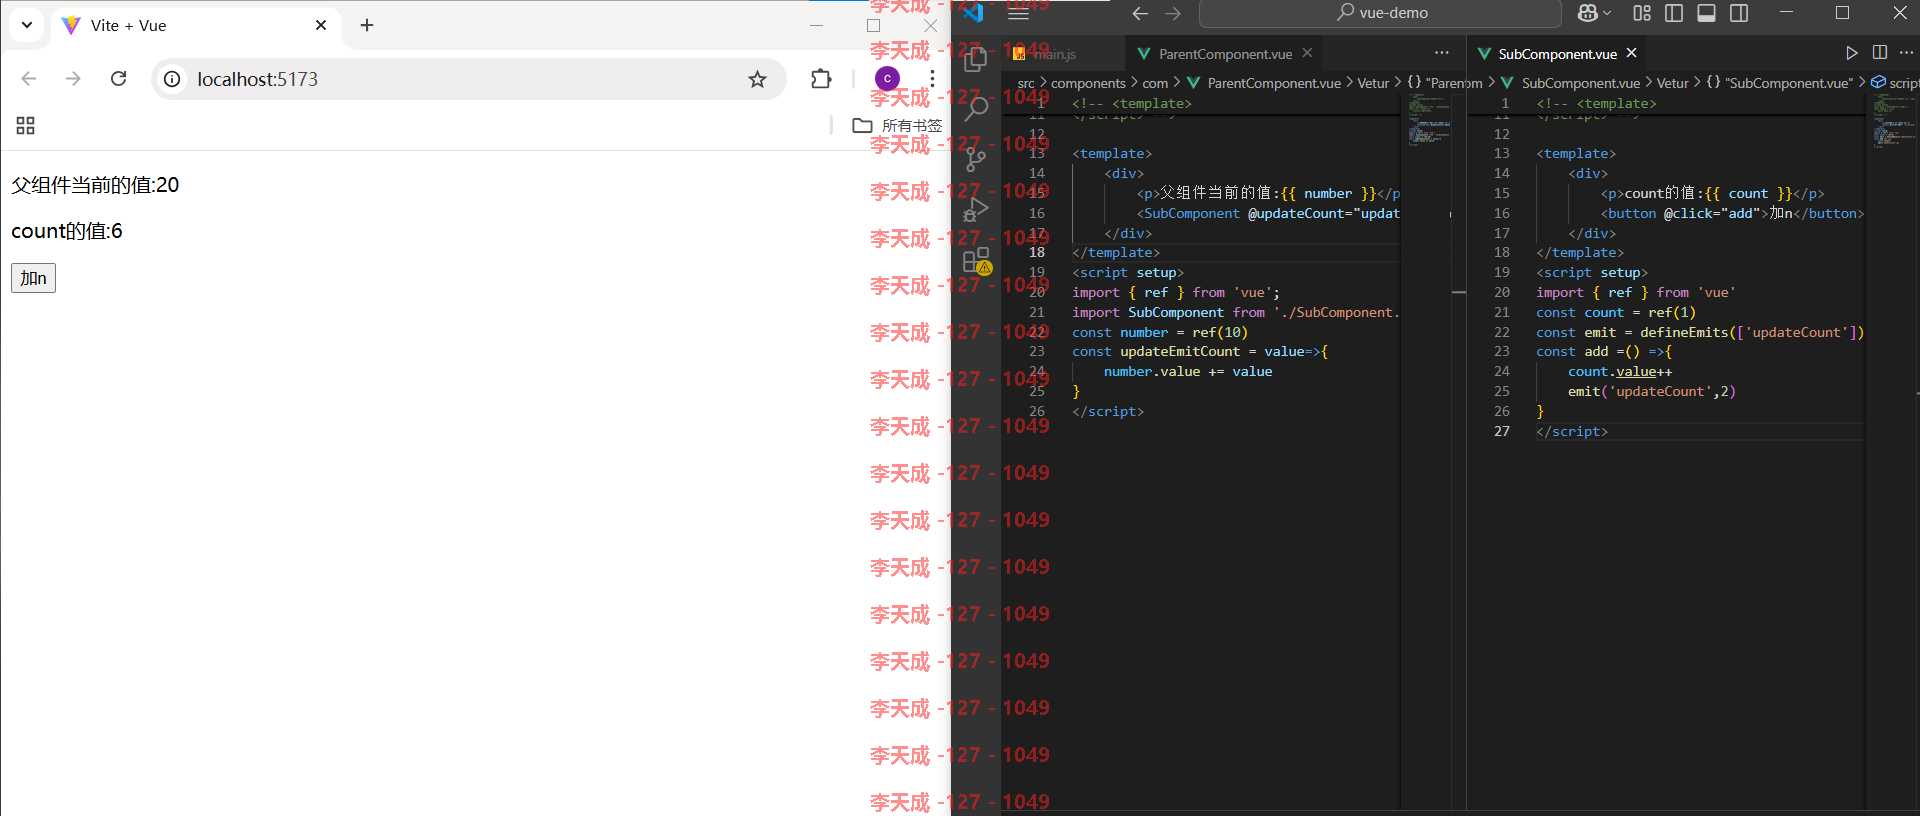
Task: Bookmark this page with the star icon
Action: (757, 79)
